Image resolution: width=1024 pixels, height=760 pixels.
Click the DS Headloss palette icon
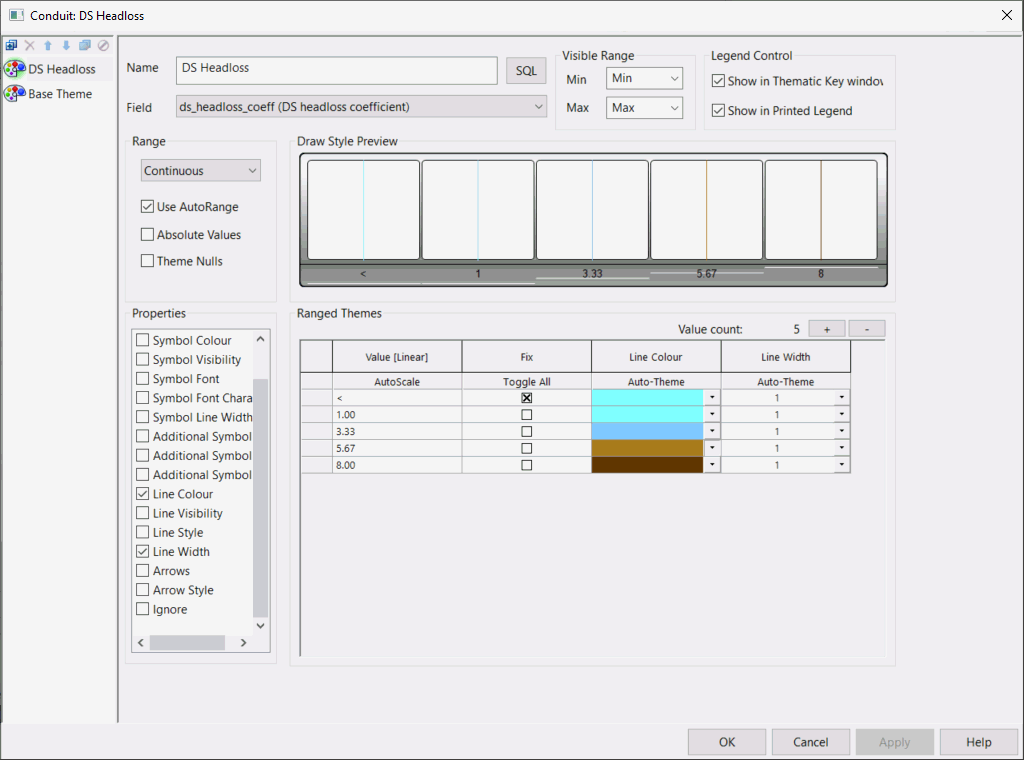(x=14, y=69)
